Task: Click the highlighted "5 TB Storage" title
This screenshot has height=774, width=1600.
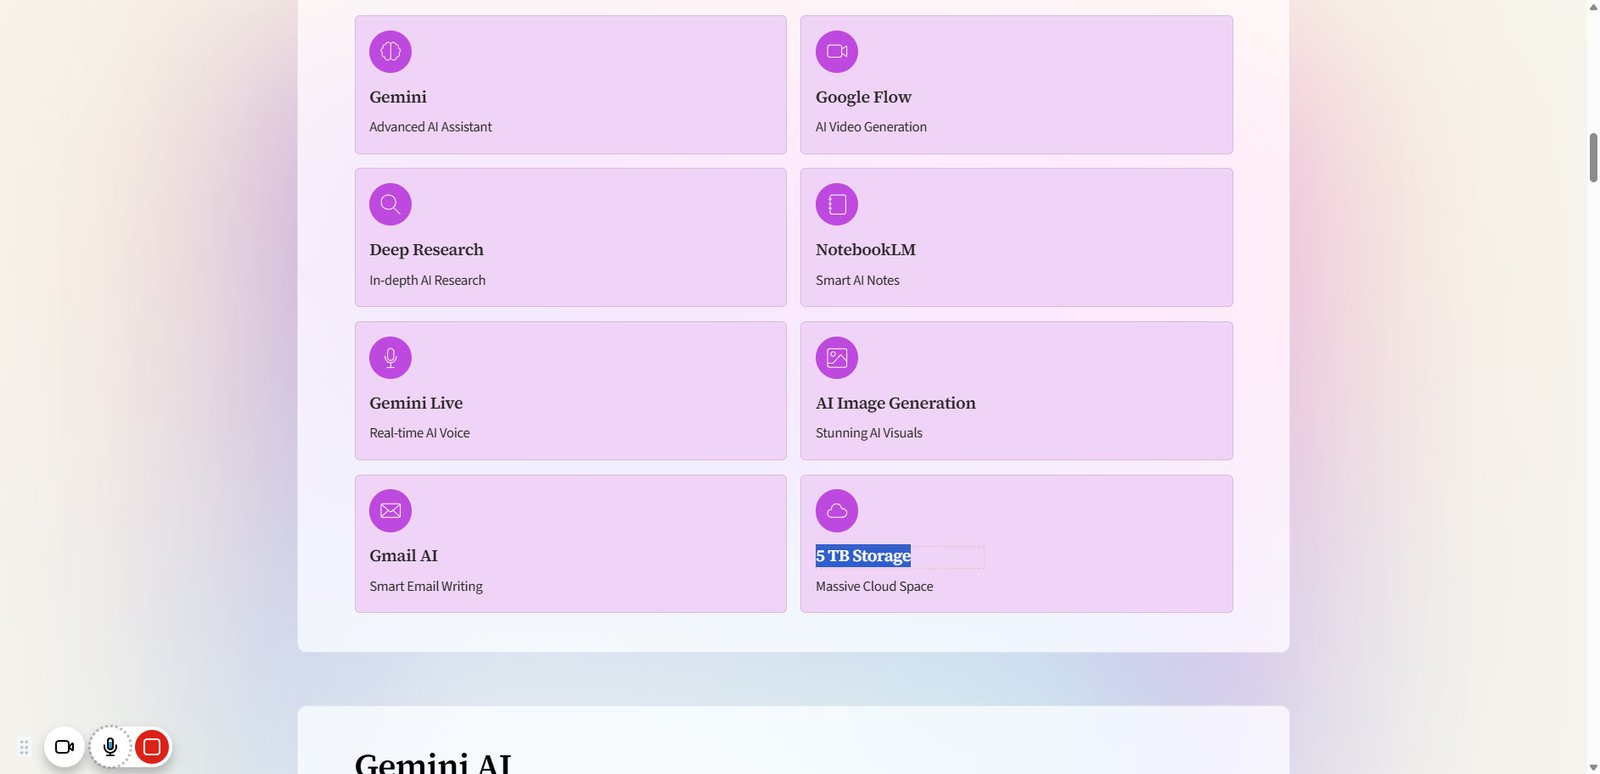Action: click(863, 556)
